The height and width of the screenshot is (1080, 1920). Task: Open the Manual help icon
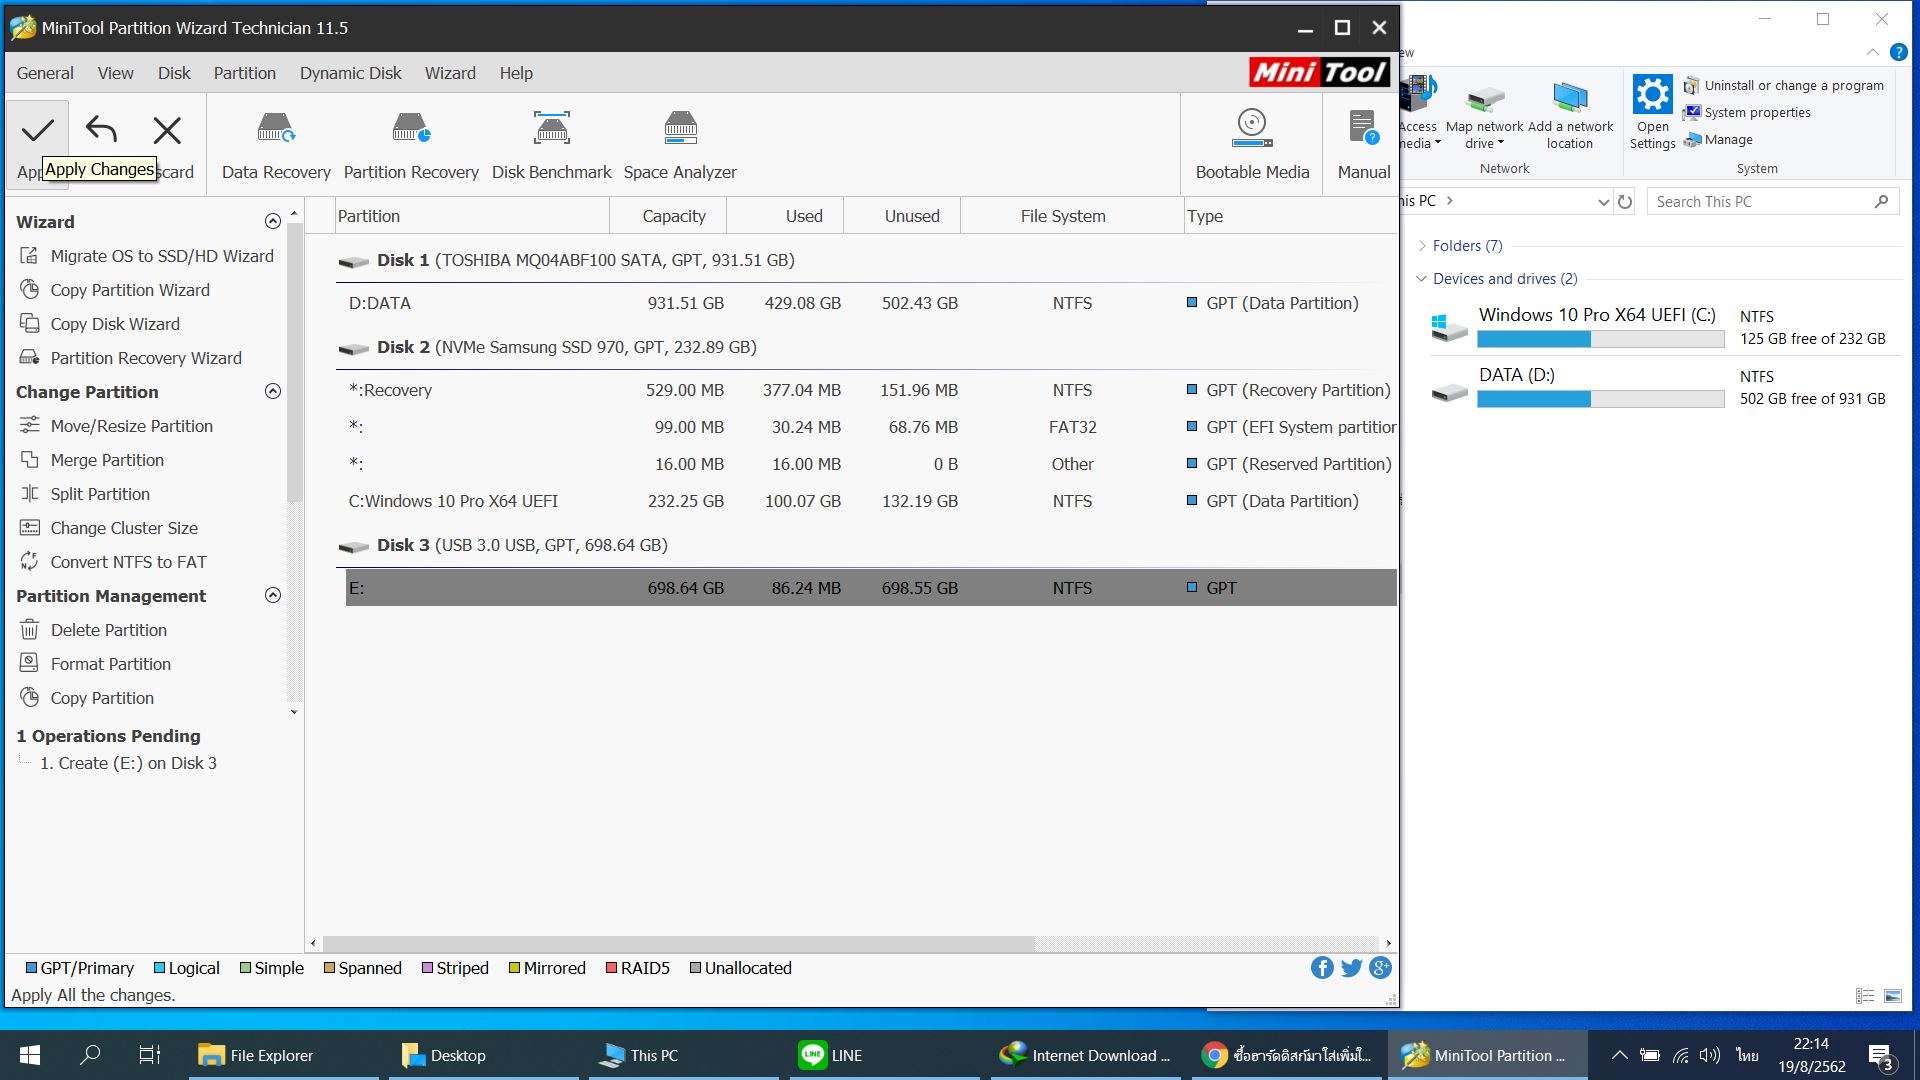(x=1363, y=145)
